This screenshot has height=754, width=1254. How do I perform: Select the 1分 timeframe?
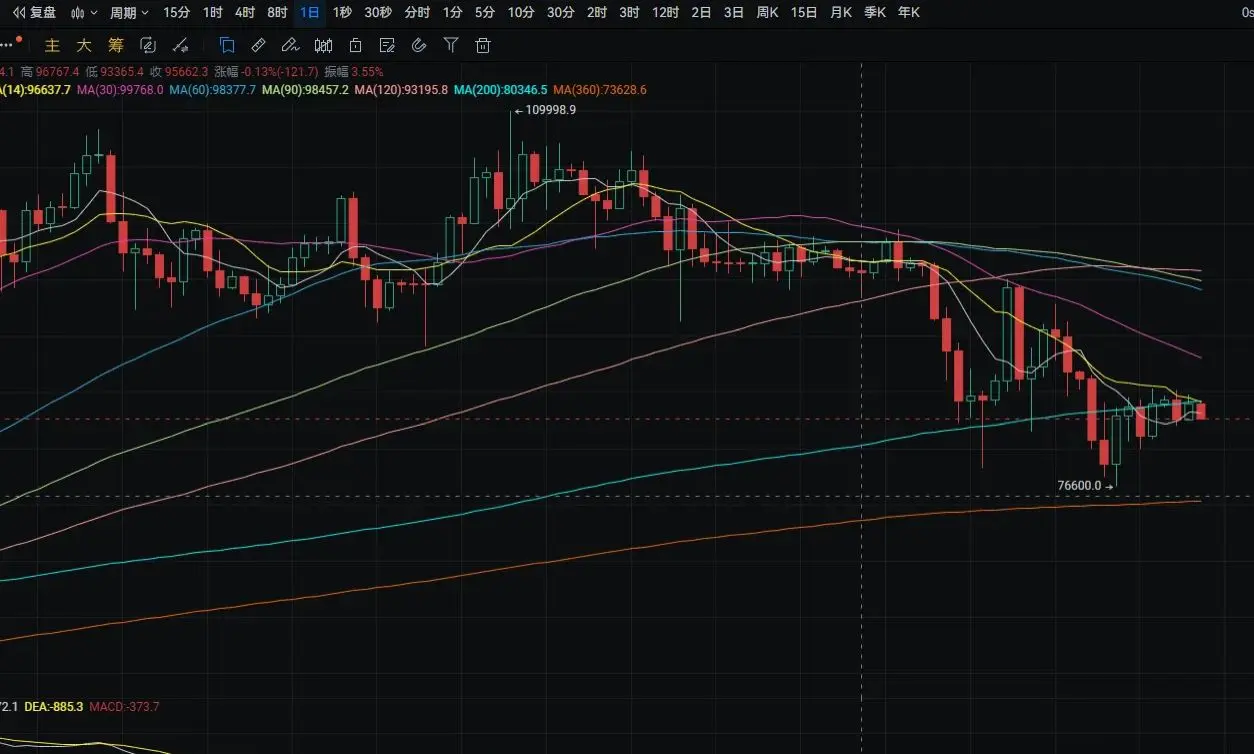tap(453, 13)
